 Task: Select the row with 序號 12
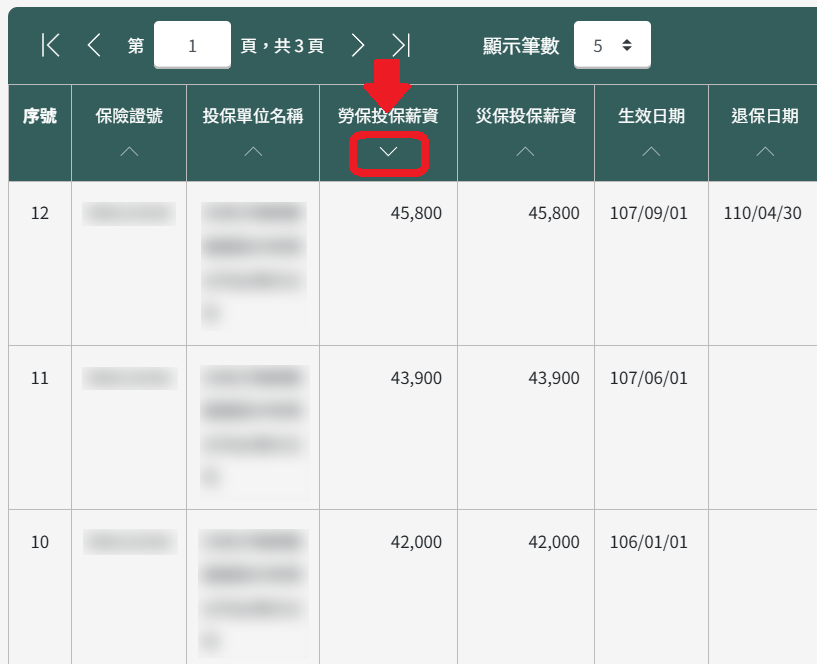[x=40, y=214]
